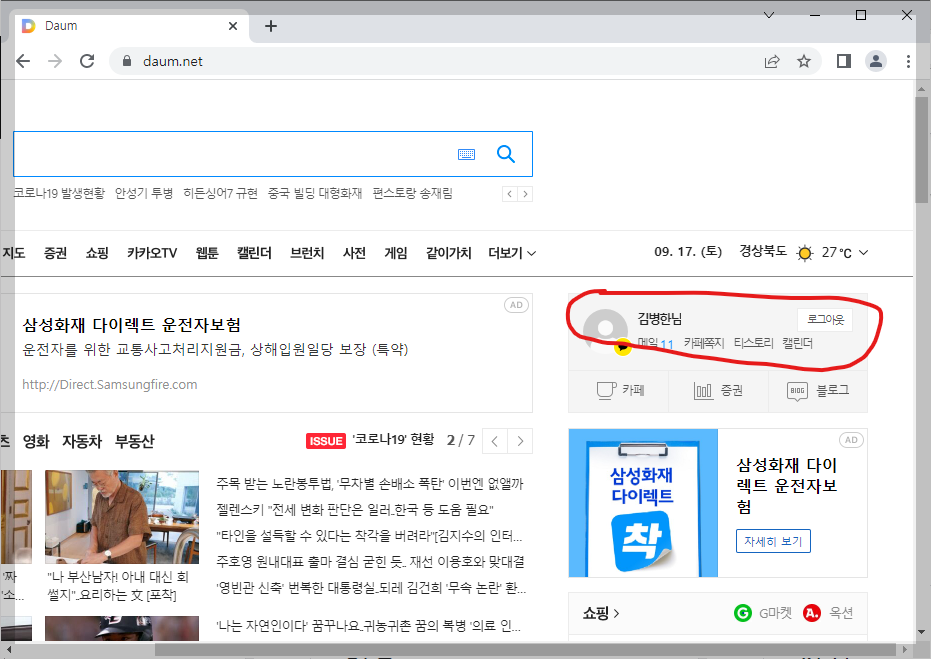Open 코로나19 발생현황 suggested search
This screenshot has height=659, width=931.
click(59, 193)
